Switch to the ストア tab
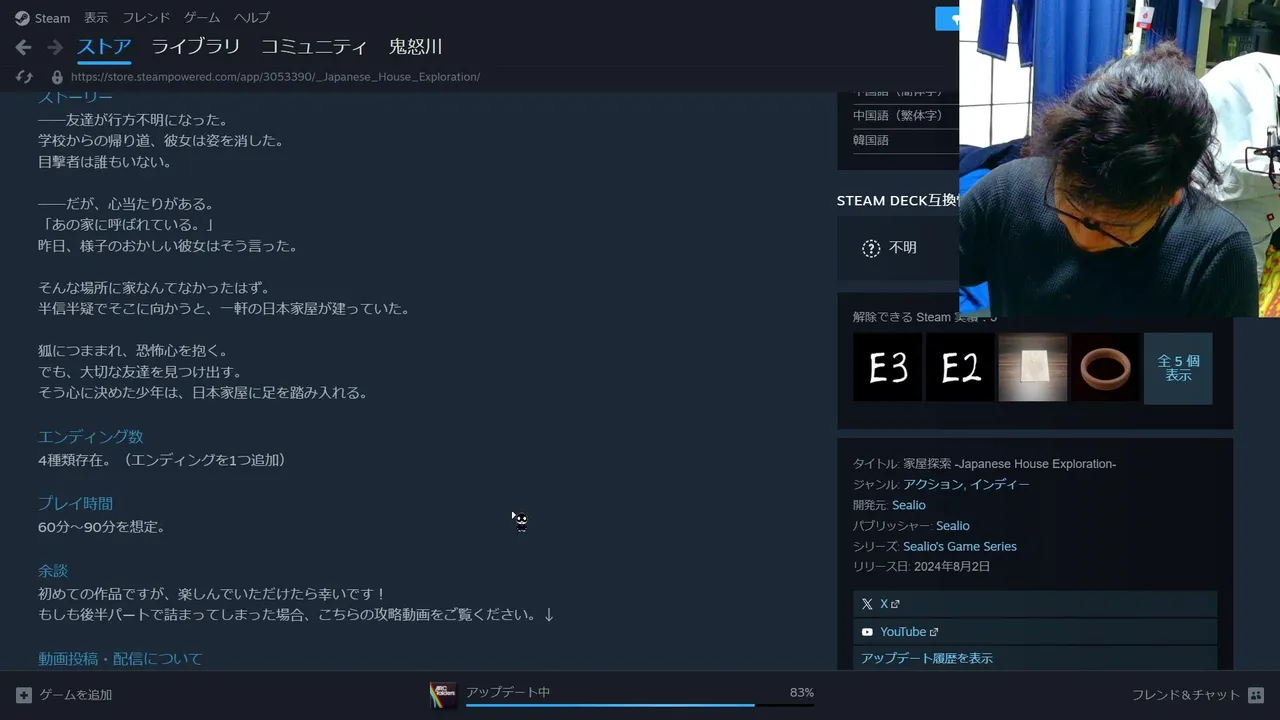The height and width of the screenshot is (720, 1280). [x=104, y=47]
